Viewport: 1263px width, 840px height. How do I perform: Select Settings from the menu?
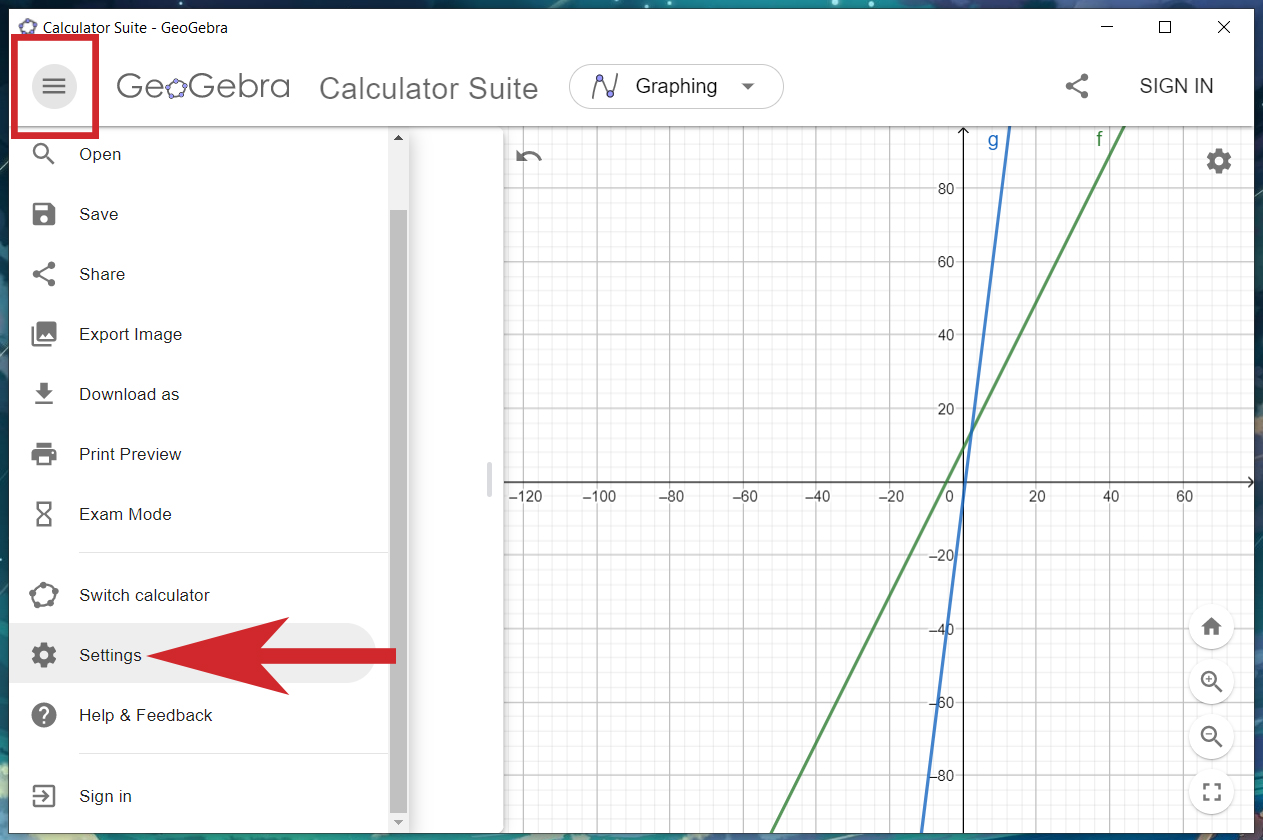pyautogui.click(x=110, y=655)
